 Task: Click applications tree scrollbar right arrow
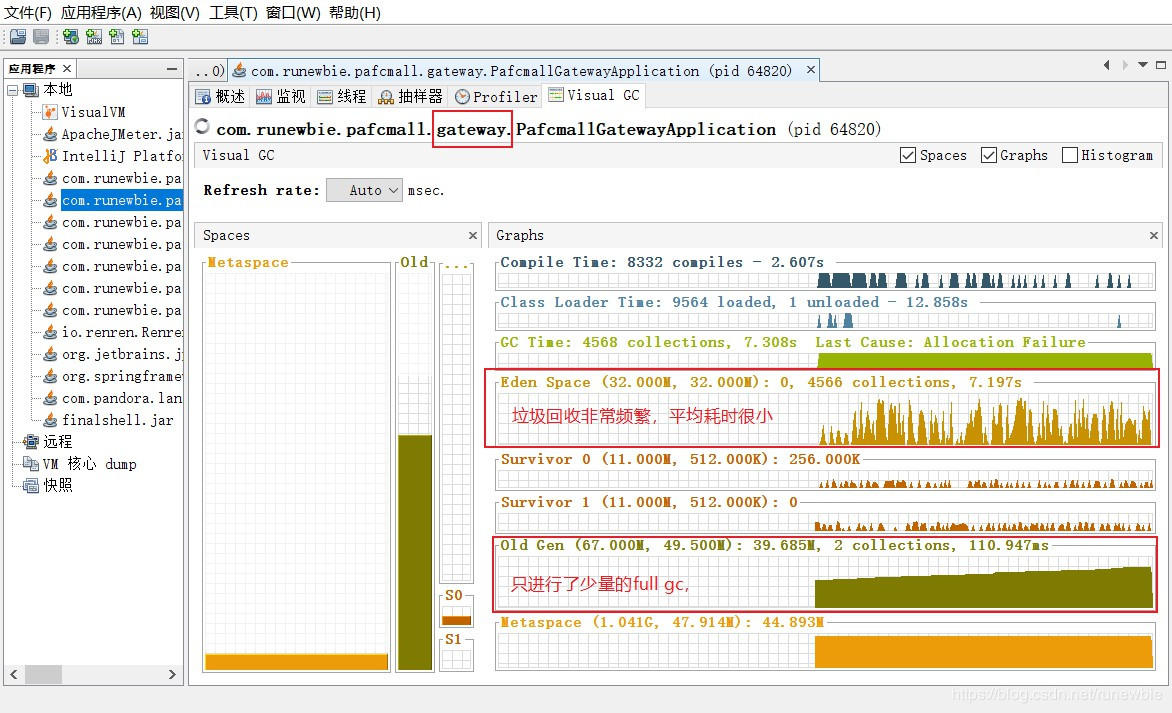pos(172,674)
